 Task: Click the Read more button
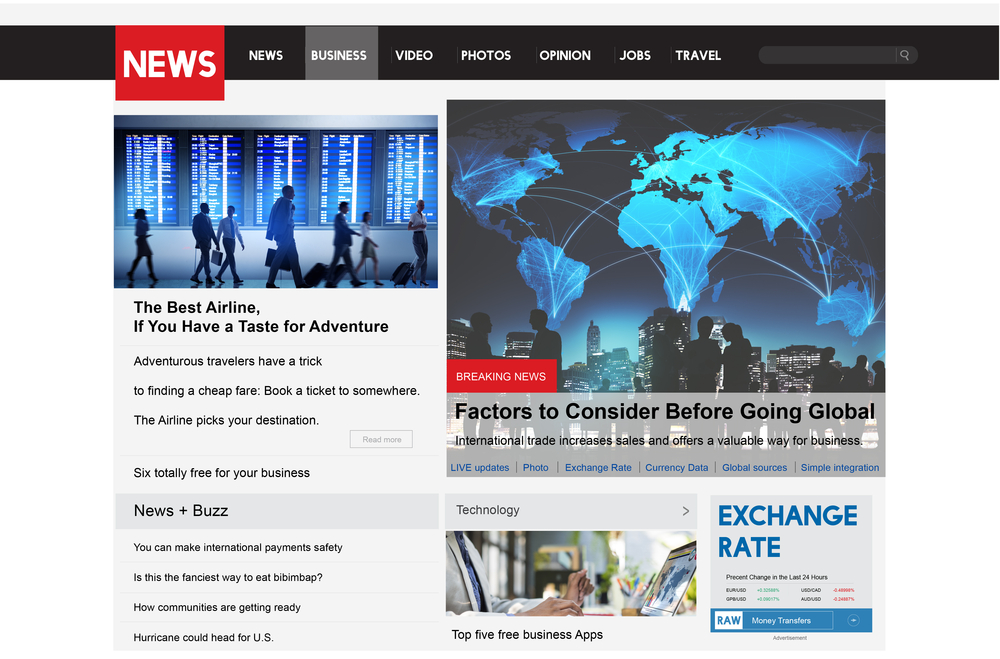[x=381, y=440]
